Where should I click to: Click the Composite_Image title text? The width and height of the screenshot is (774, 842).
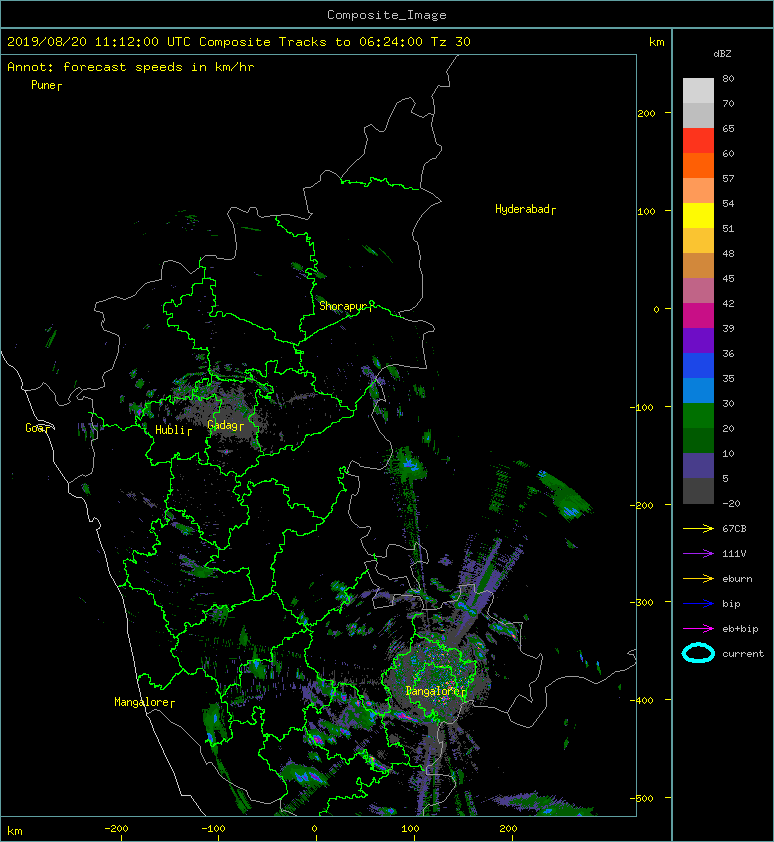387,15
